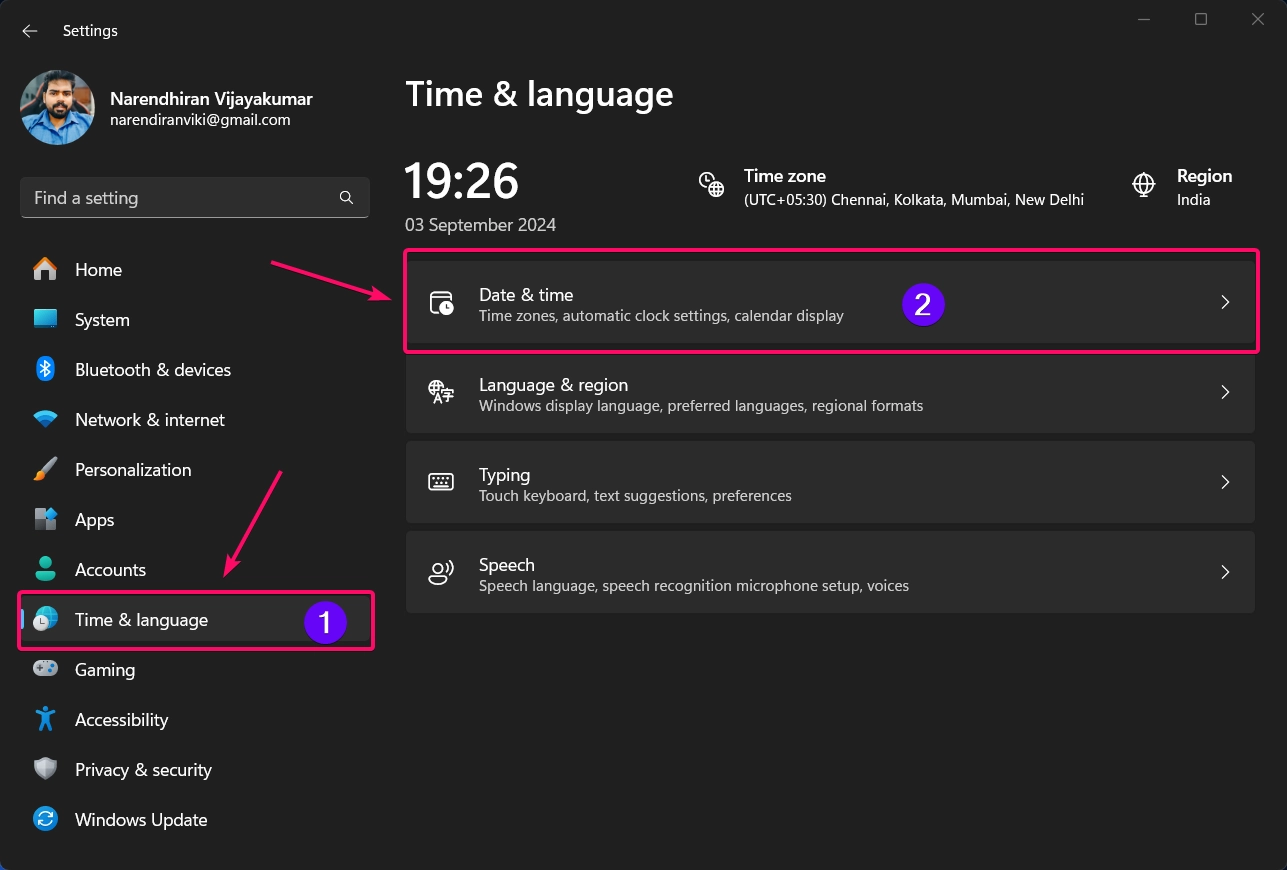This screenshot has height=870, width=1287.
Task: Click the Speech person-voice icon
Action: click(441, 572)
